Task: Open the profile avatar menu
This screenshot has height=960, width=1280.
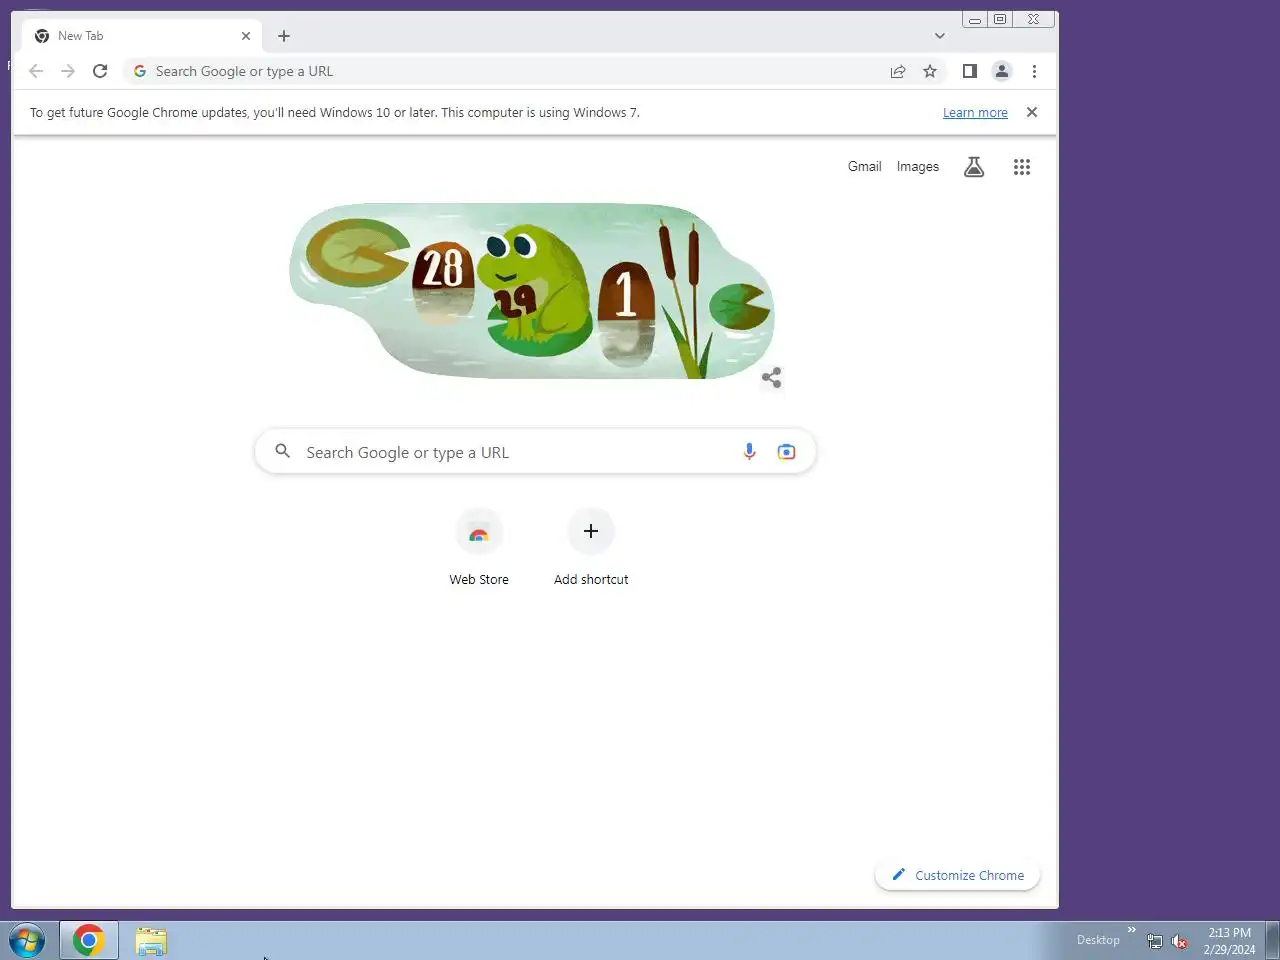Action: point(1001,71)
